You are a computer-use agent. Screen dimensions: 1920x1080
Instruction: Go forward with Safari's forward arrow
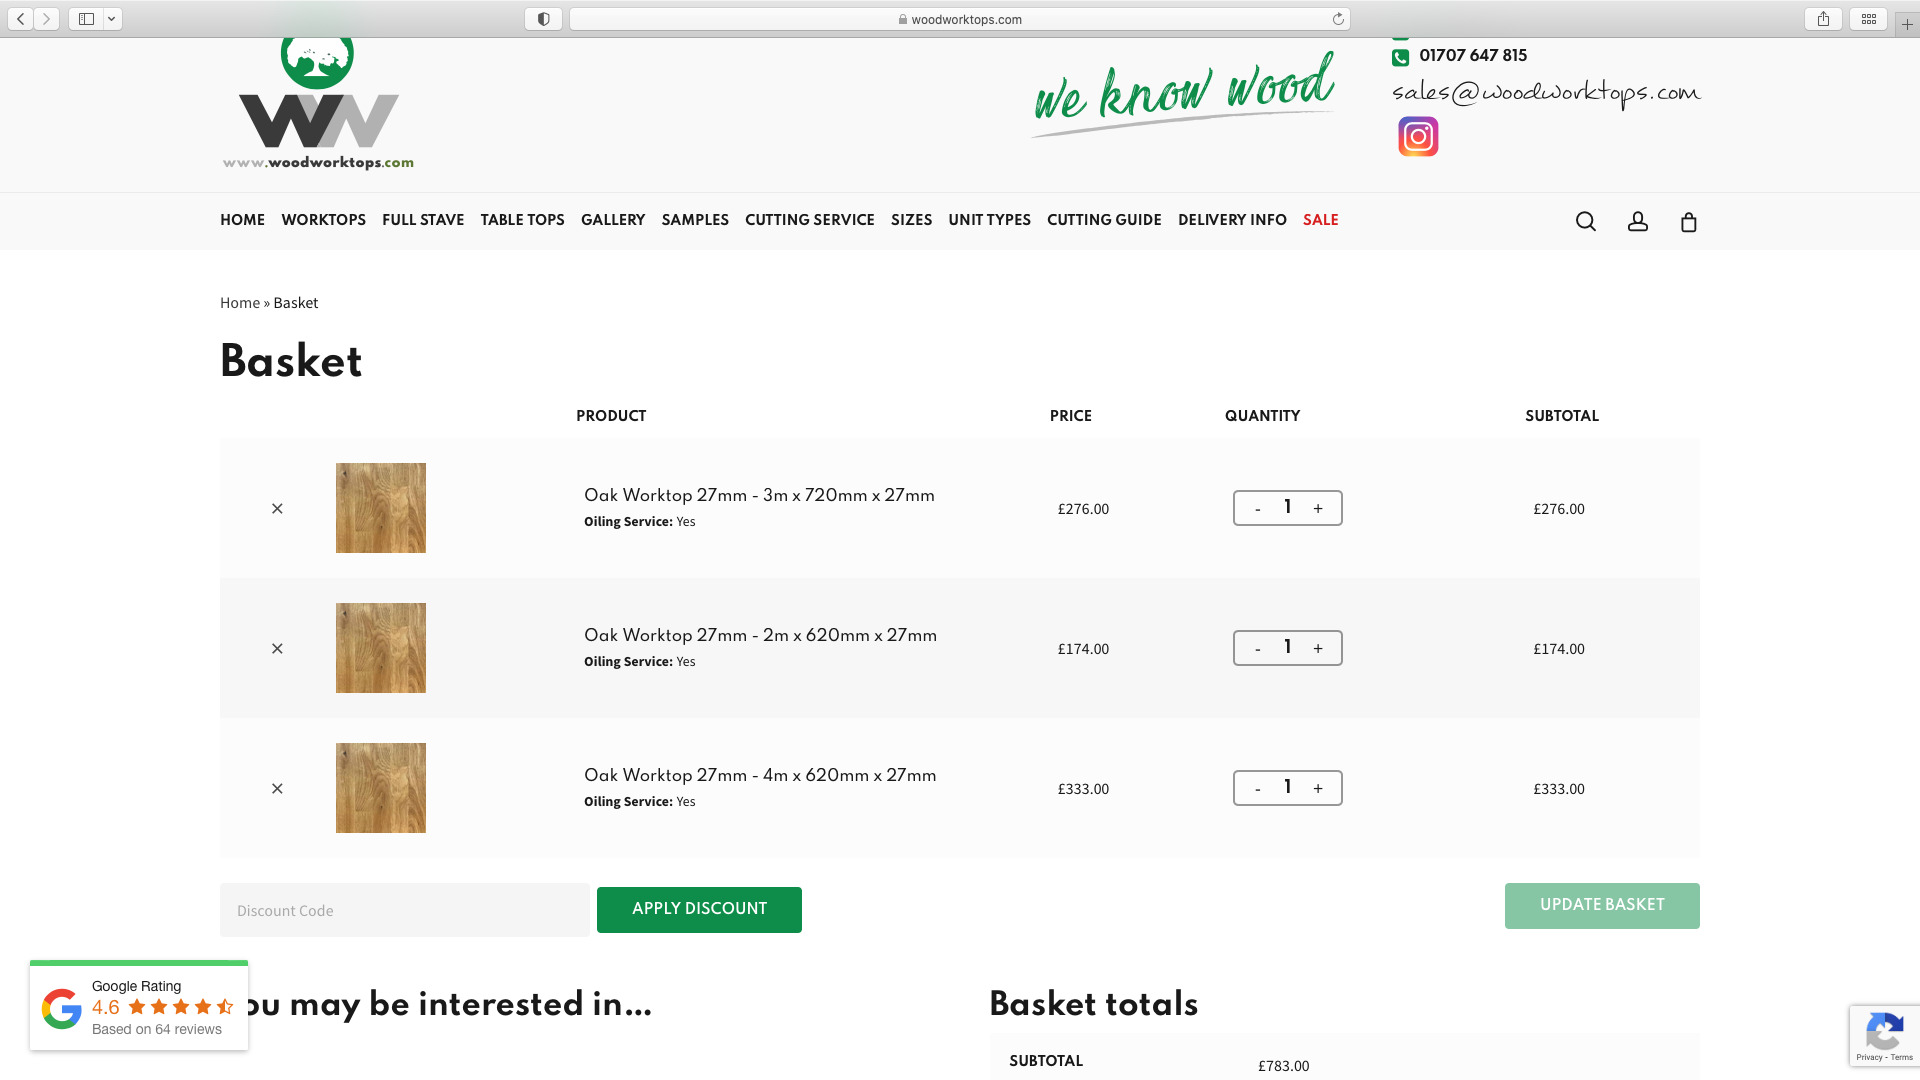pyautogui.click(x=46, y=19)
